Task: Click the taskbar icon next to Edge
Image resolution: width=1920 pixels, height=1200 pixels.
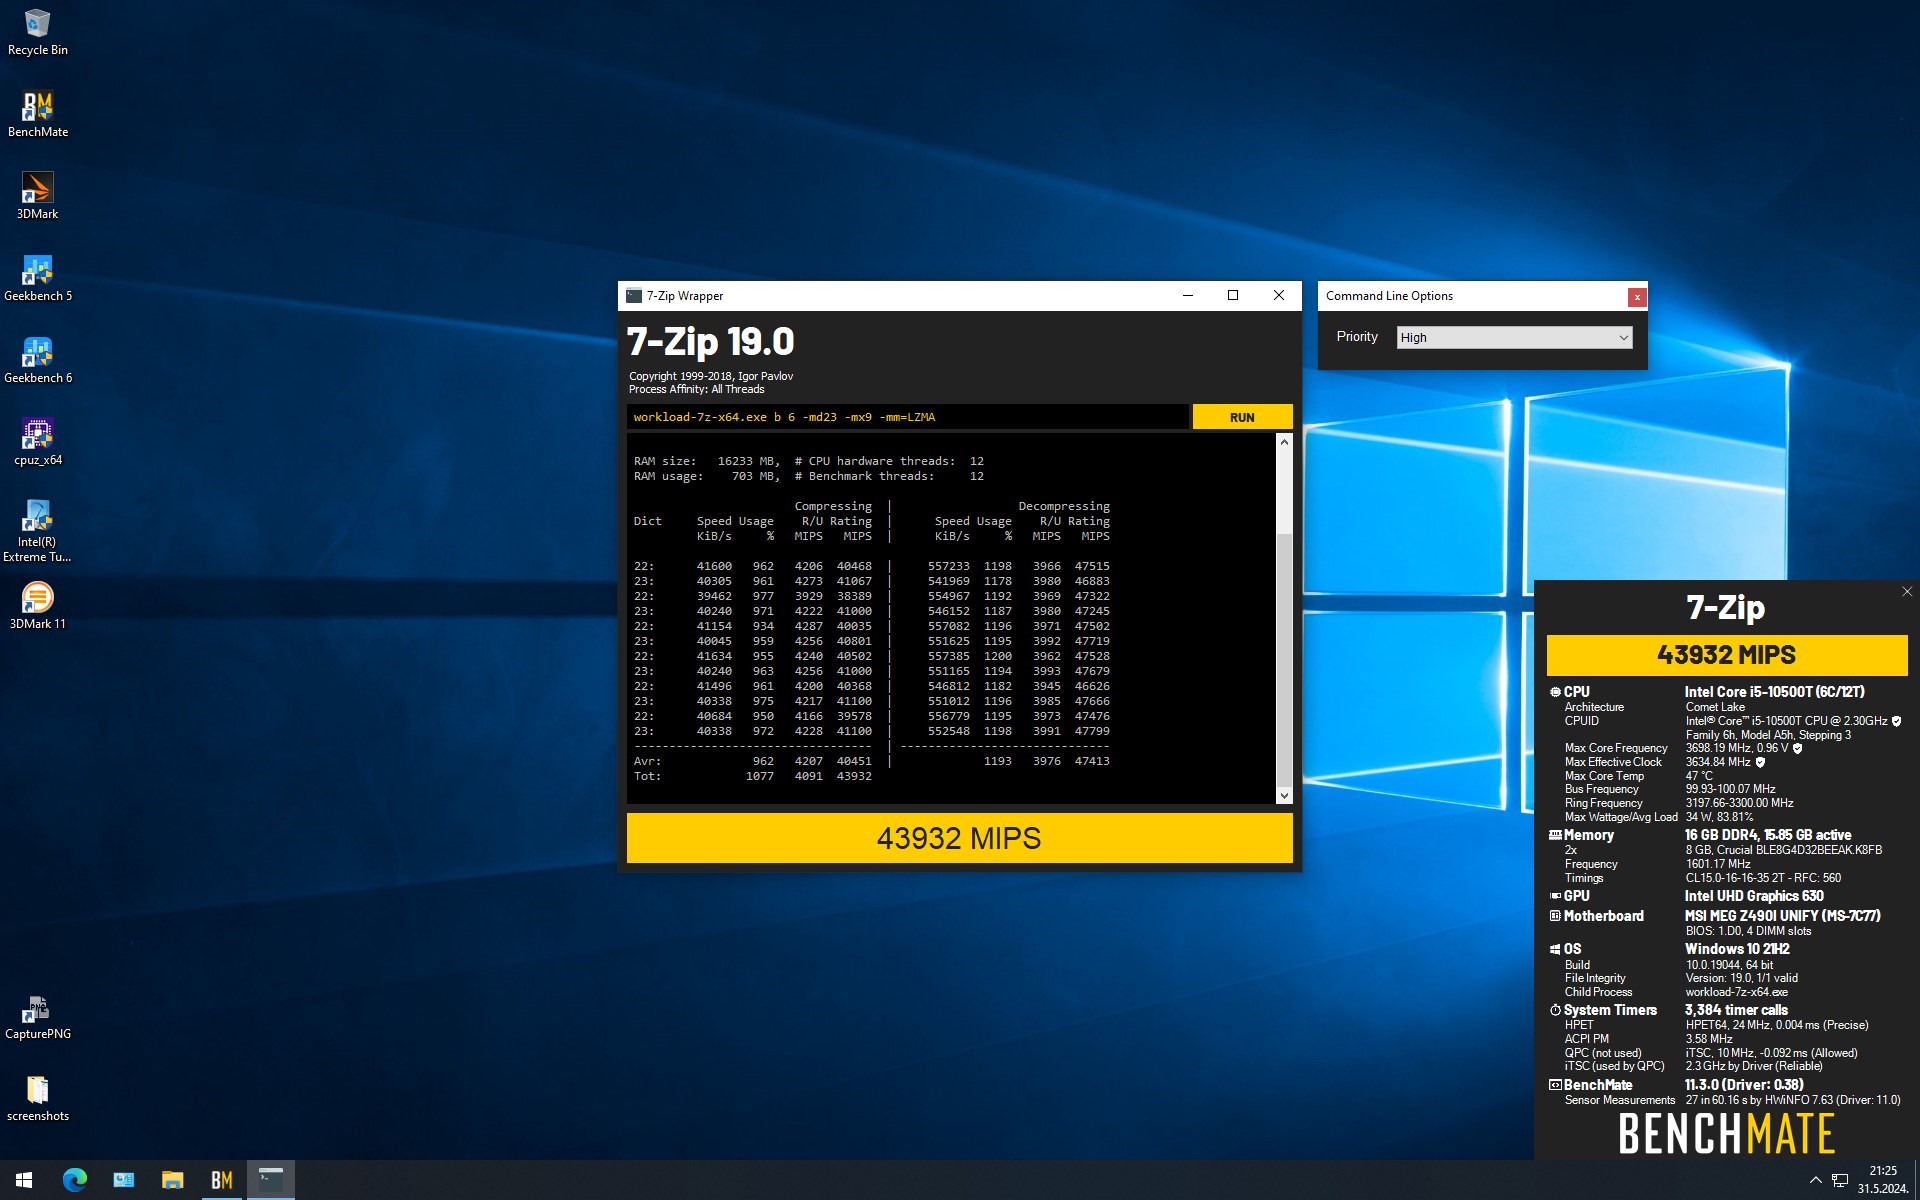Action: coord(124,1180)
